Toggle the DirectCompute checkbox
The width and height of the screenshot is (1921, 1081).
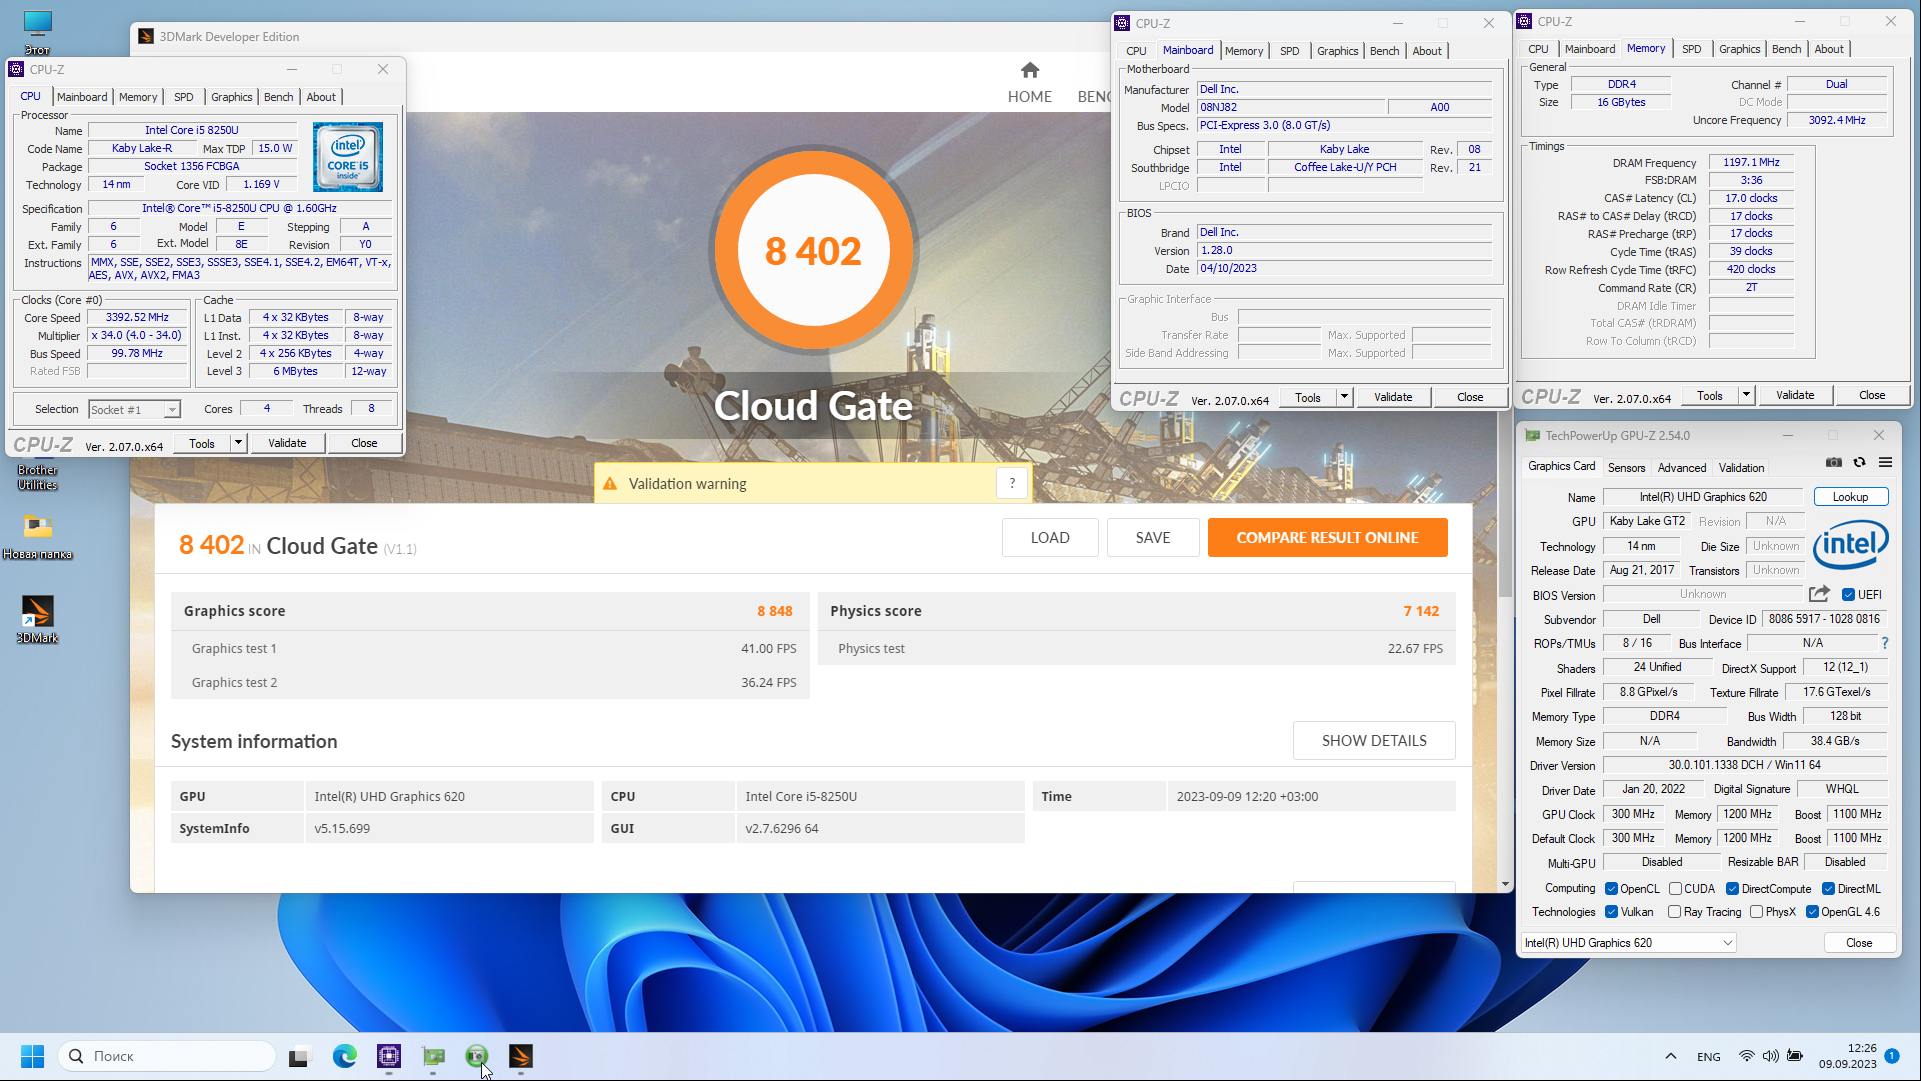(1732, 889)
